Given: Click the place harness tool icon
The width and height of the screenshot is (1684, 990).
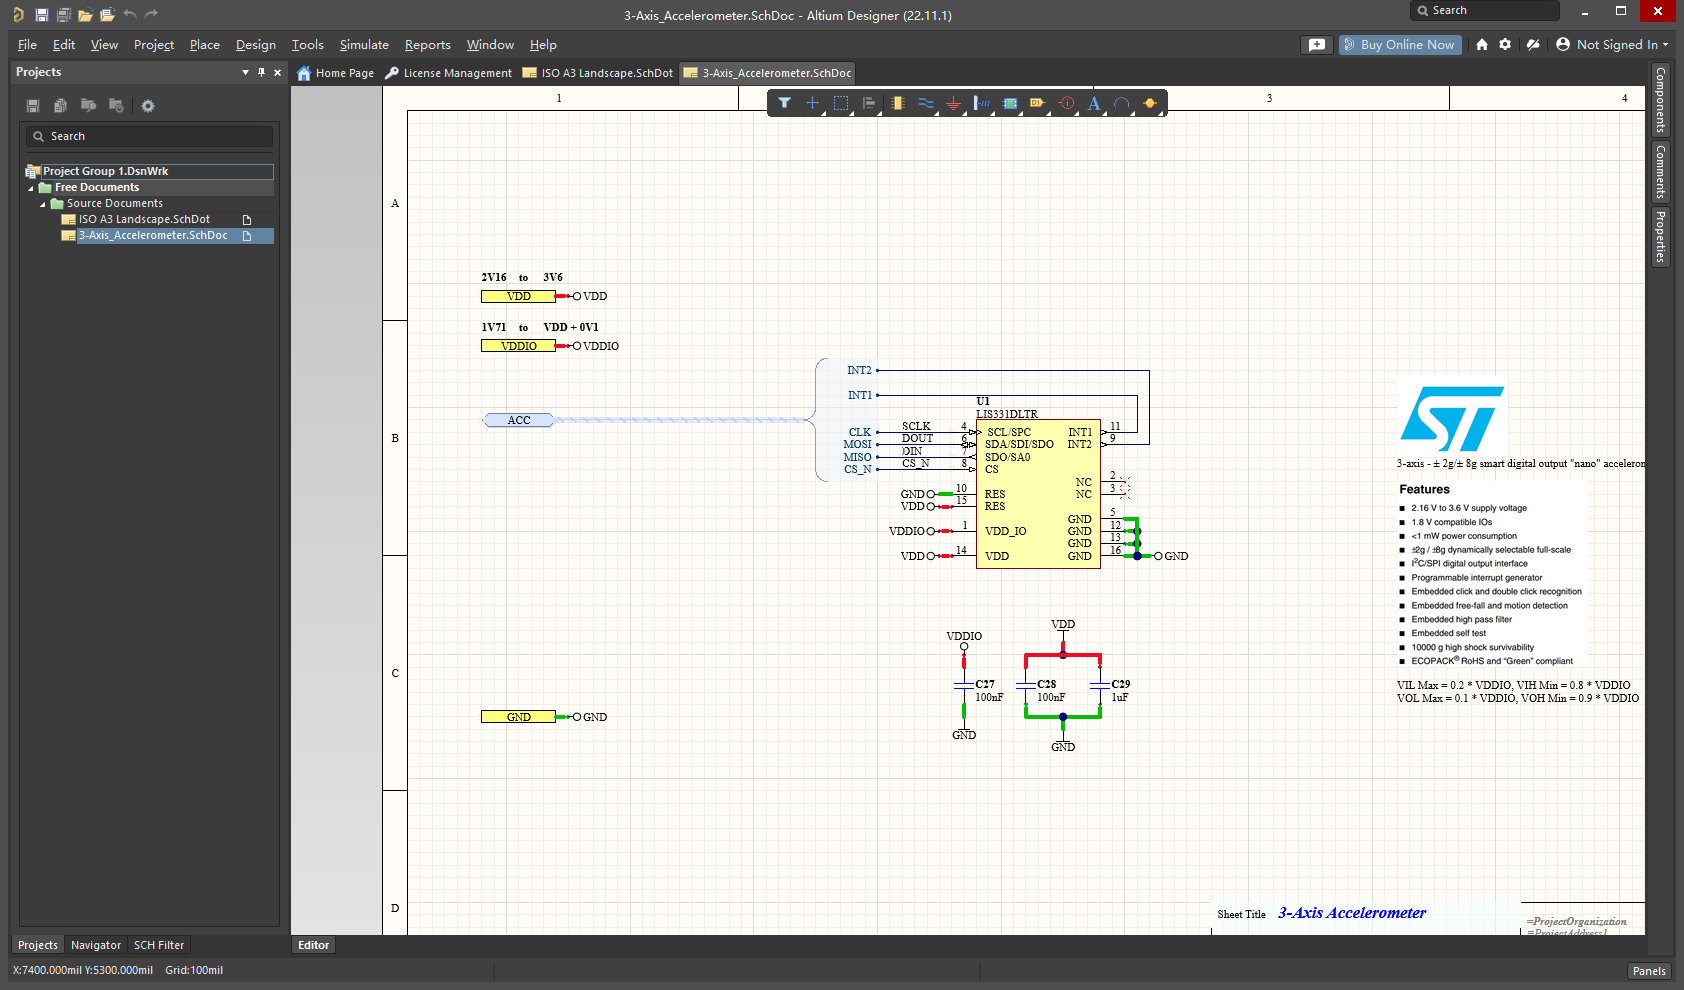Looking at the screenshot, I should [982, 103].
